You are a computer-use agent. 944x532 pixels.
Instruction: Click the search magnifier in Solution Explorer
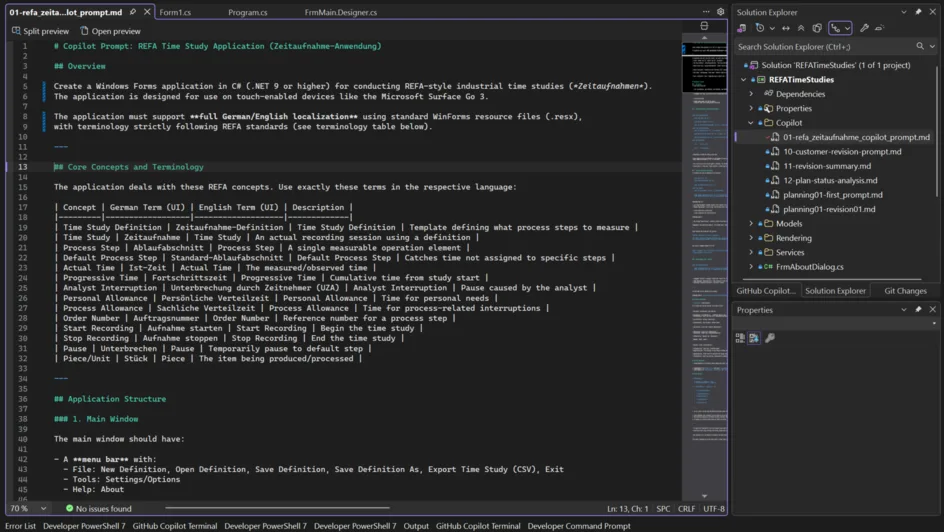tap(920, 46)
